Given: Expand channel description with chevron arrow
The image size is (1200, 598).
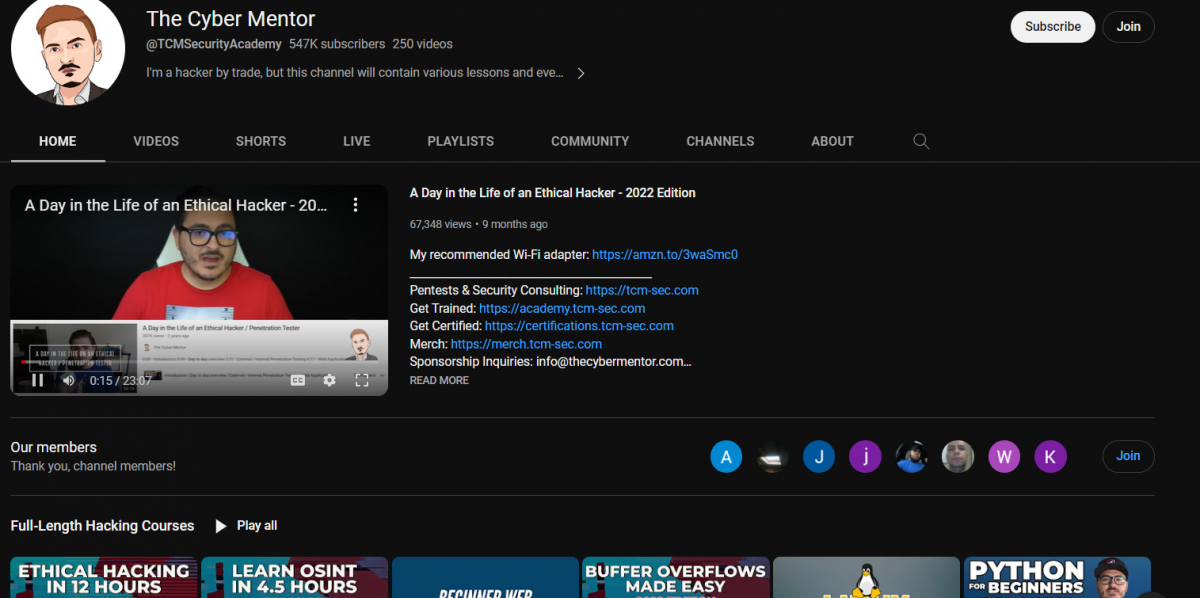Looking at the screenshot, I should point(580,73).
